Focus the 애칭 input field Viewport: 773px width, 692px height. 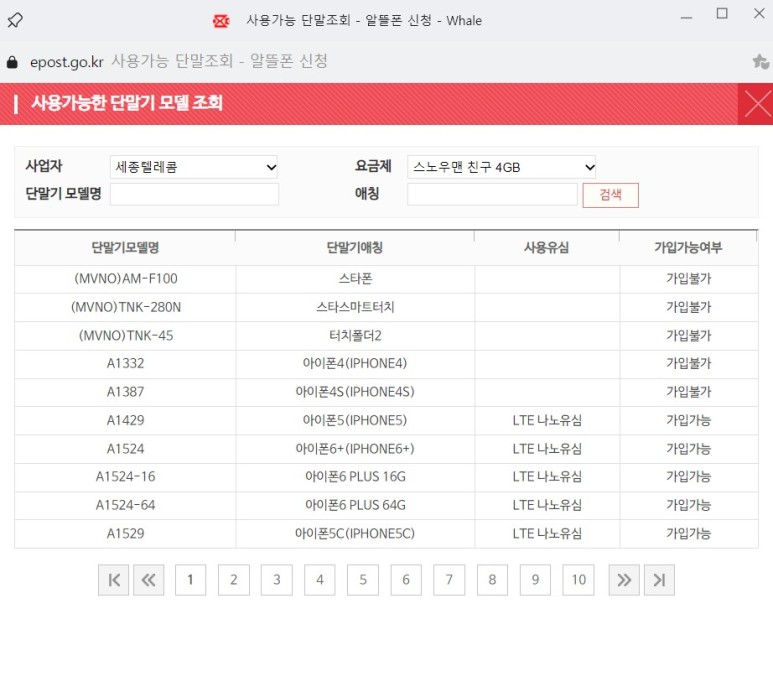(x=492, y=194)
